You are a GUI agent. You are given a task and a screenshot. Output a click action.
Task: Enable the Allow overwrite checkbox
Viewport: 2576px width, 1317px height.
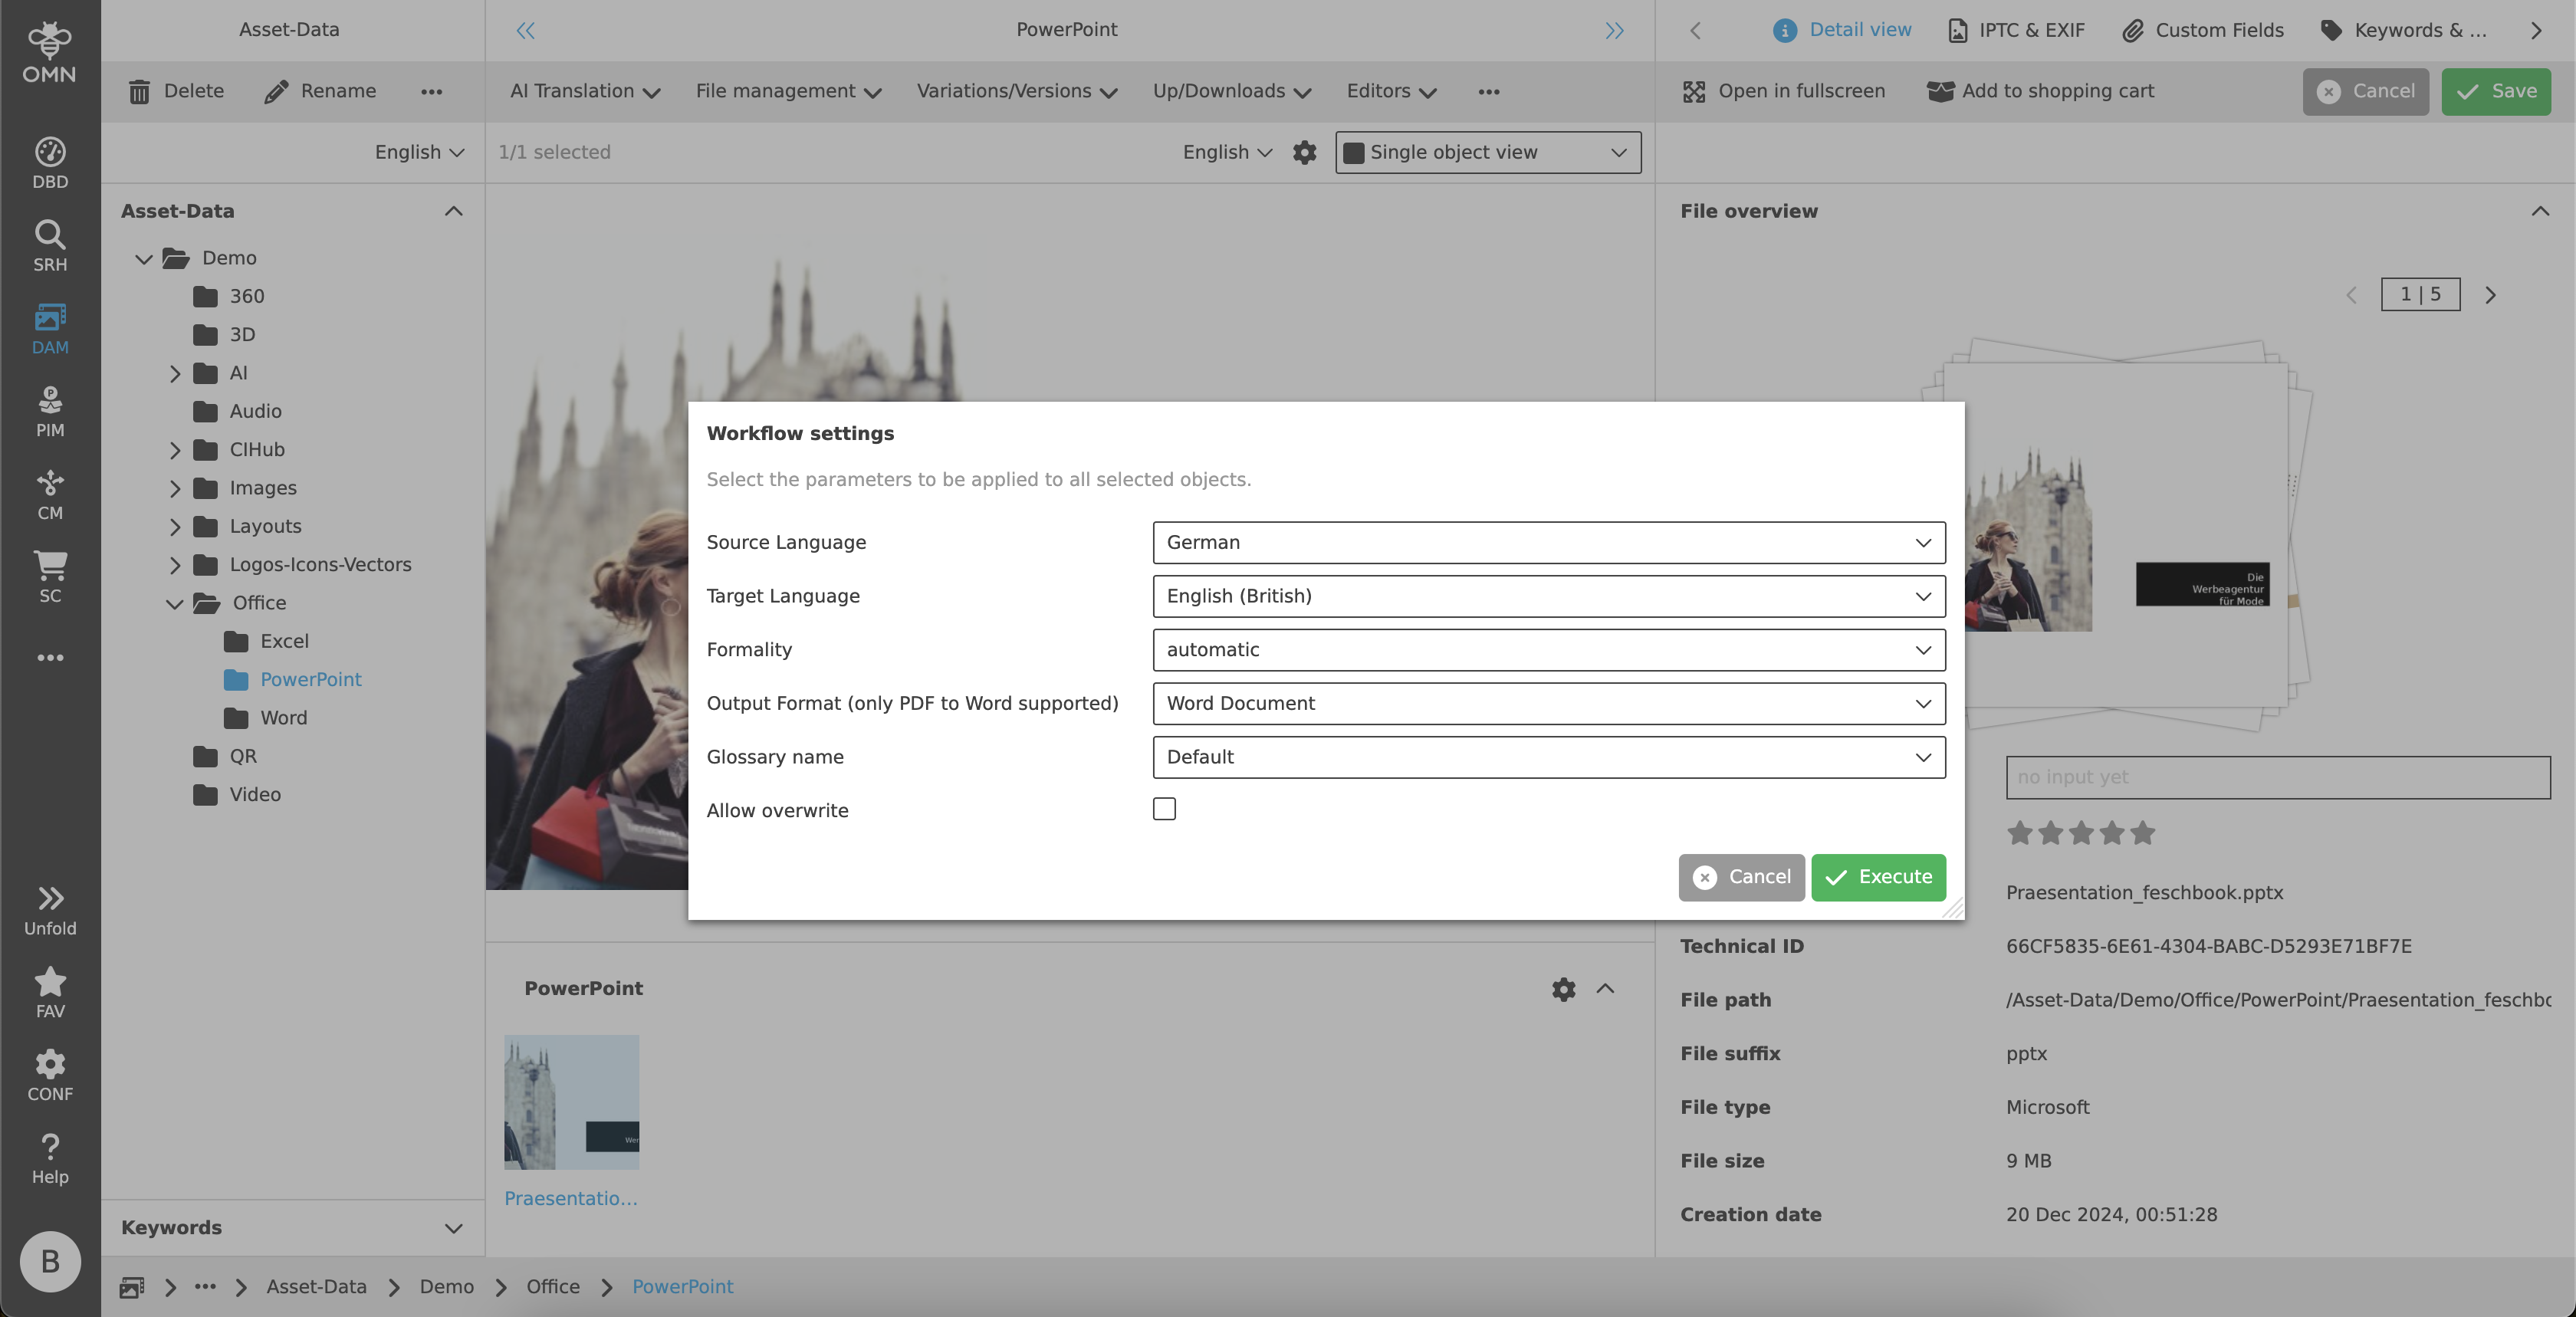point(1164,809)
